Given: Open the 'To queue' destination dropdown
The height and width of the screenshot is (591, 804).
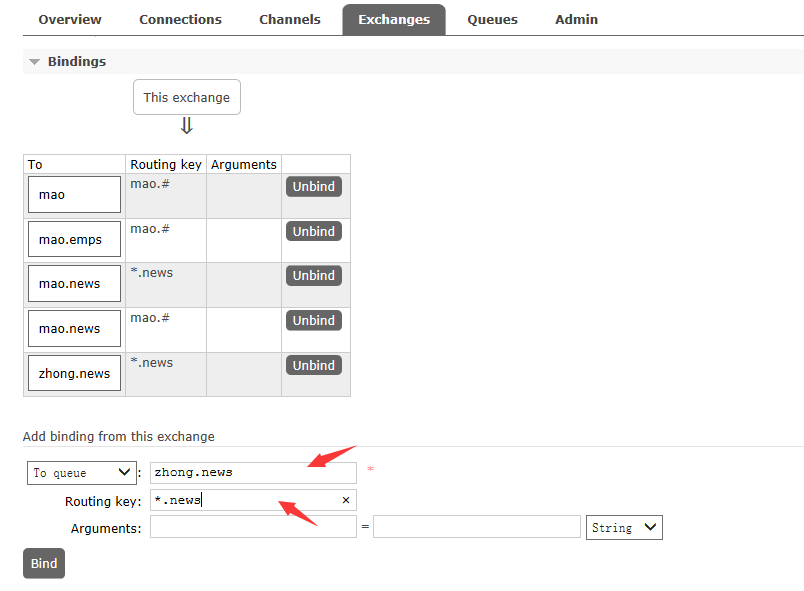Looking at the screenshot, I should tap(82, 473).
